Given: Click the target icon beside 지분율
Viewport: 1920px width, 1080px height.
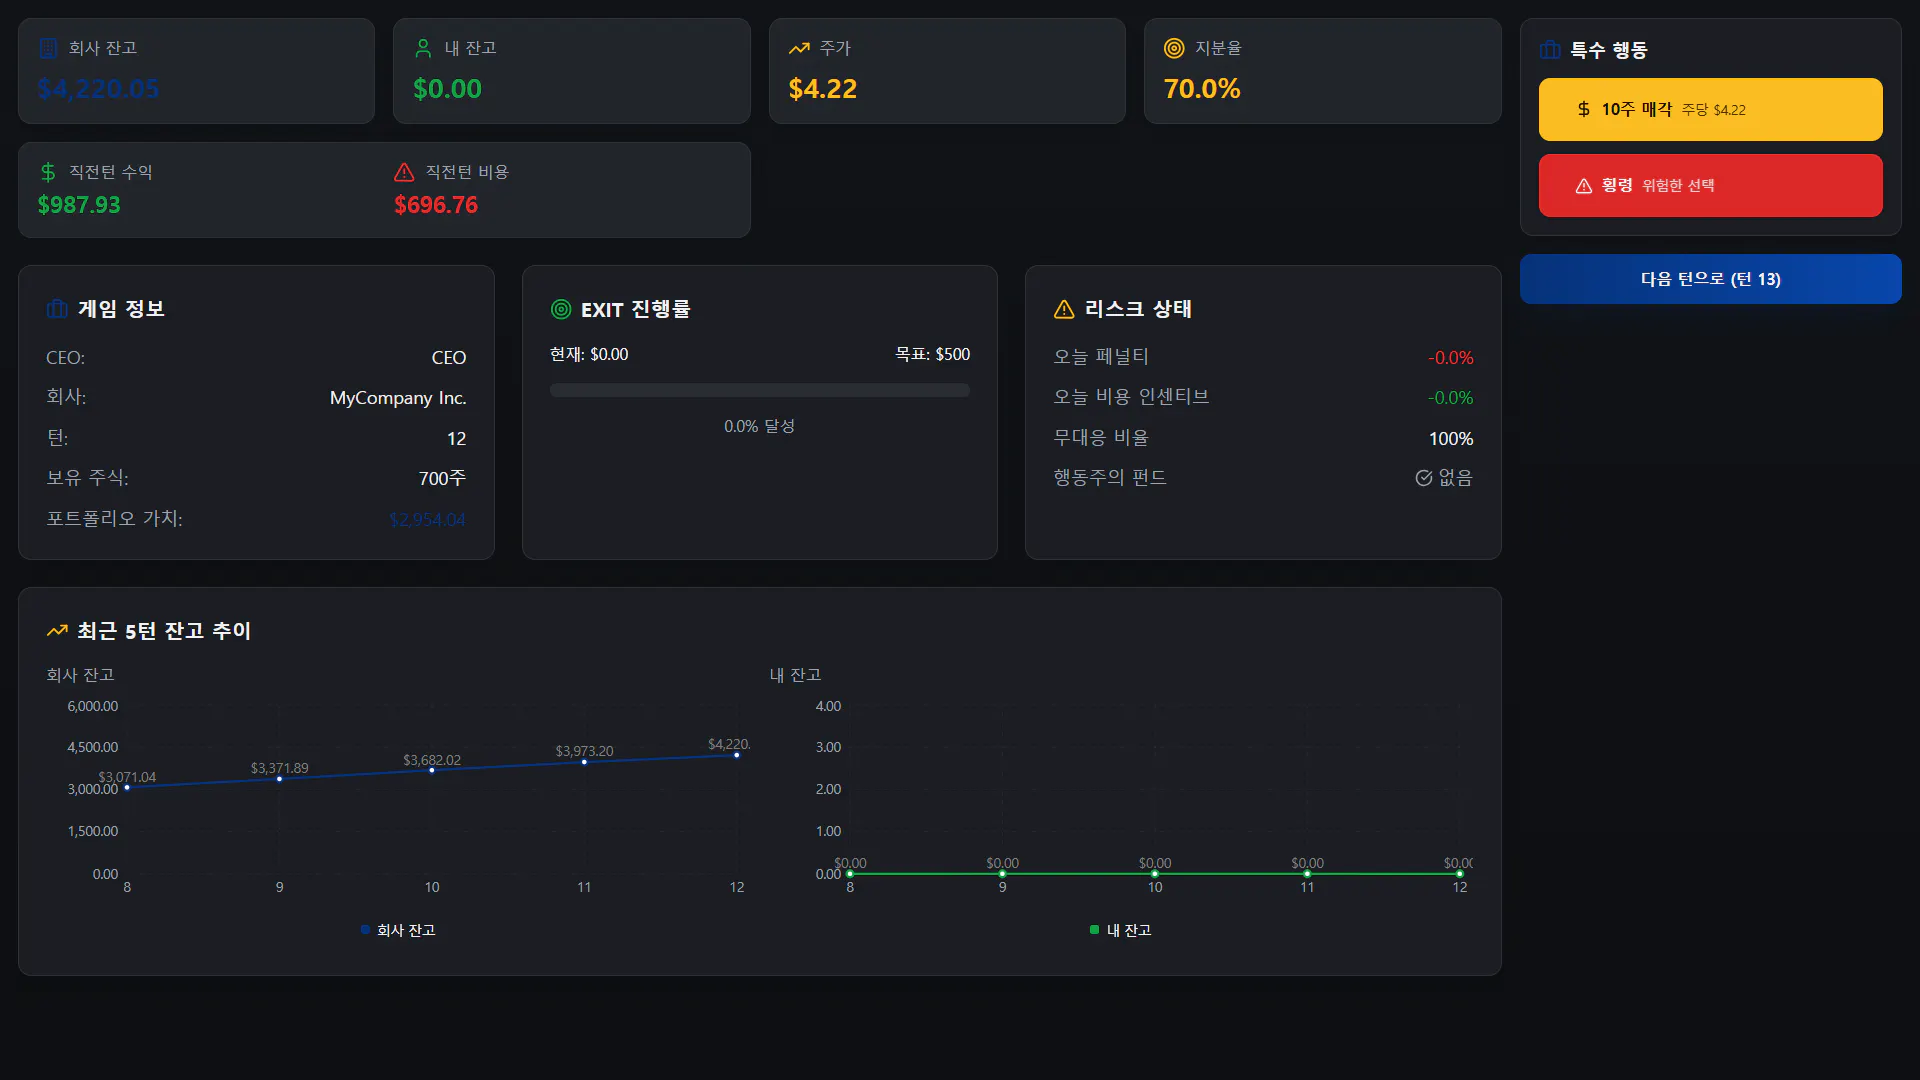Looking at the screenshot, I should pos(1174,48).
